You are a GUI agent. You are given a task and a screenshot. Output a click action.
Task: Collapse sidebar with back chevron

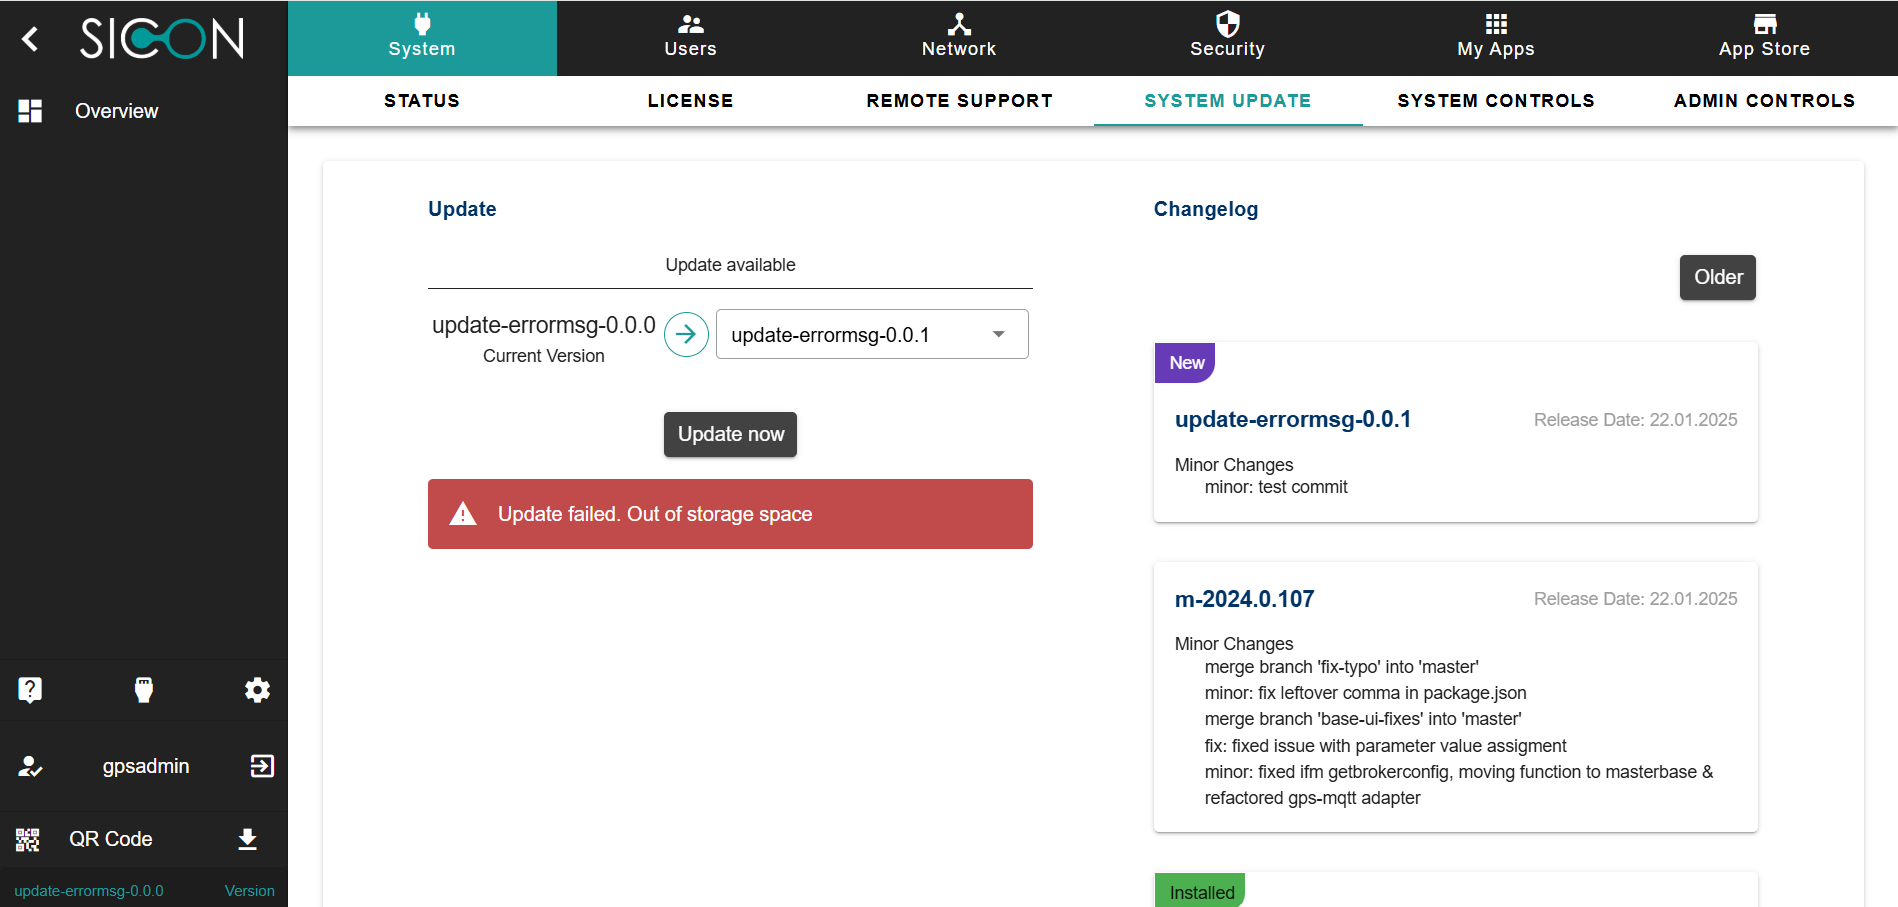pos(30,39)
